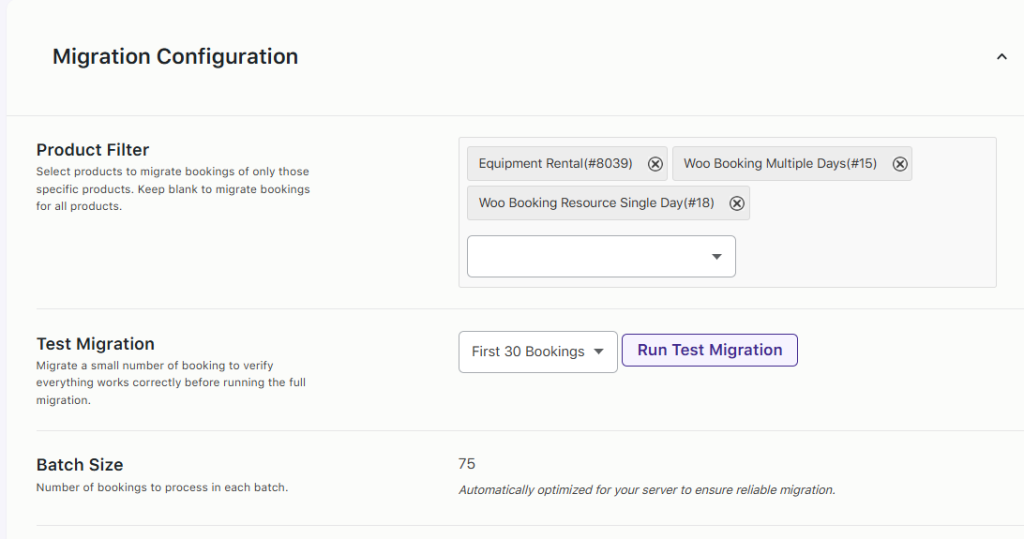Image resolution: width=1024 pixels, height=539 pixels.
Task: Click the 'Automatically optimized for your server' note
Action: pyautogui.click(x=646, y=490)
